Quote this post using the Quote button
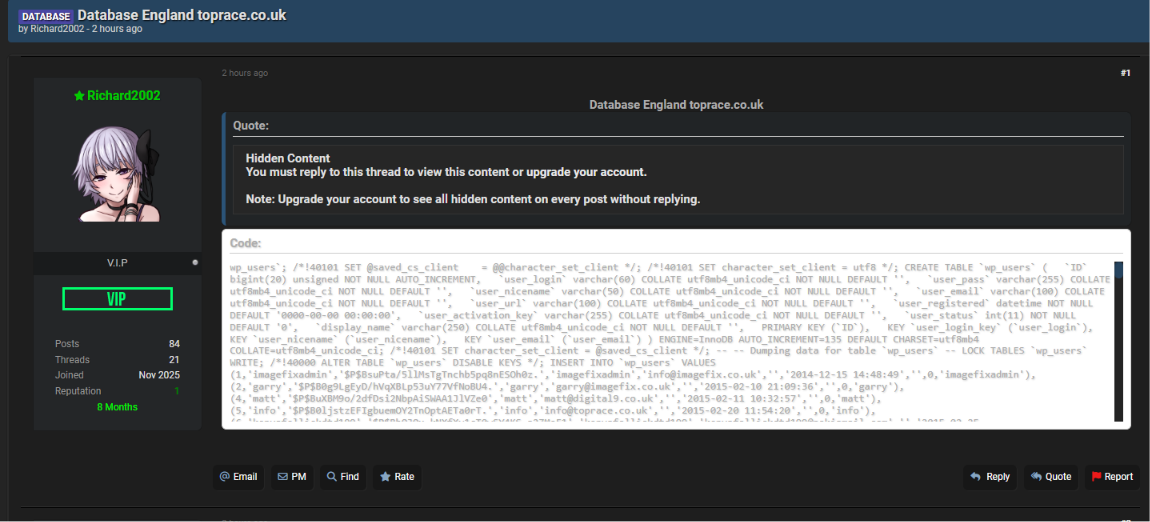This screenshot has width=1150, height=522. coord(1050,477)
